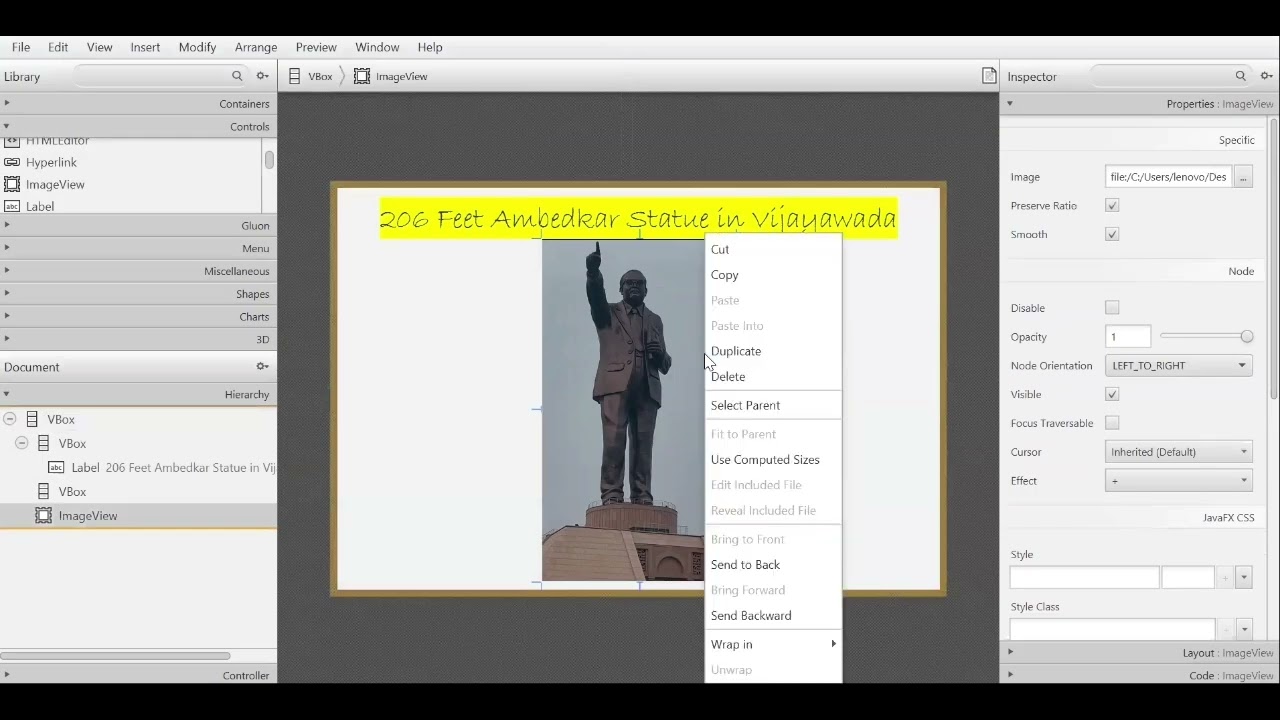Open the File menu
This screenshot has height=720, width=1280.
click(x=21, y=47)
